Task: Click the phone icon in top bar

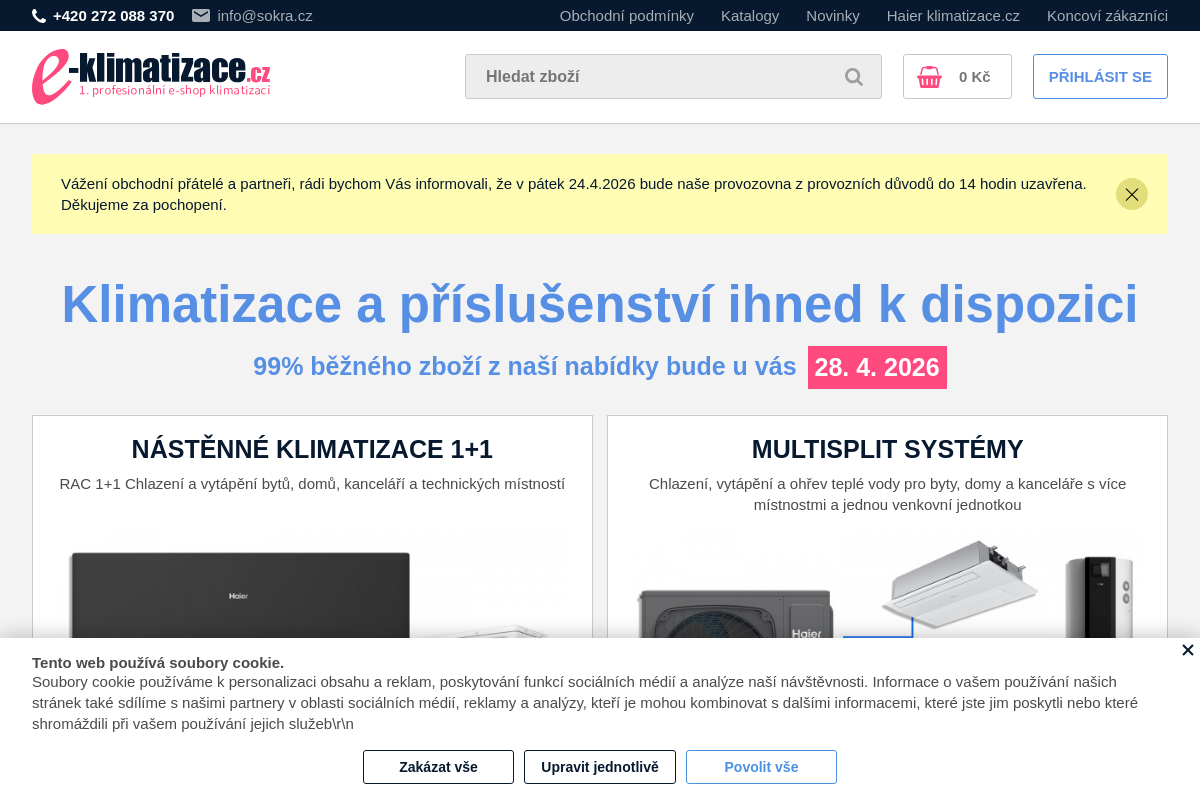Action: tap(38, 15)
